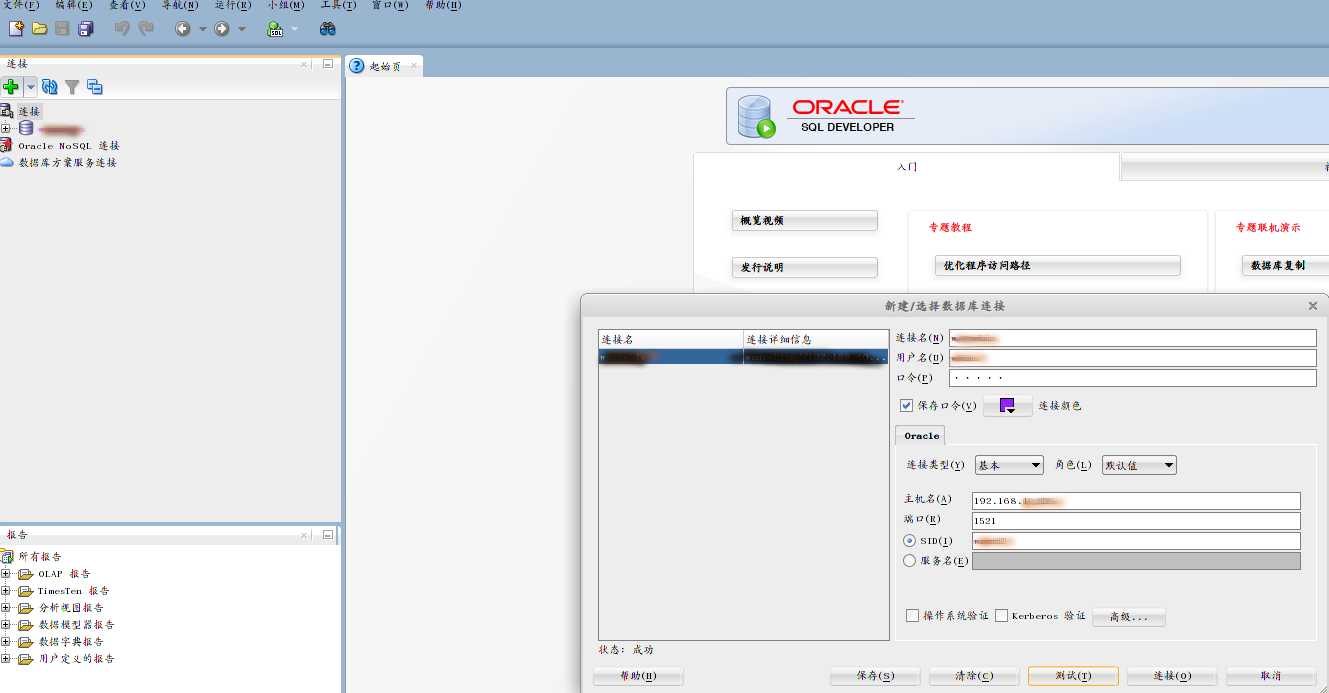Enable the 操作系统验证 checkbox
Viewport: 1329px width, 693px height.
click(x=912, y=616)
